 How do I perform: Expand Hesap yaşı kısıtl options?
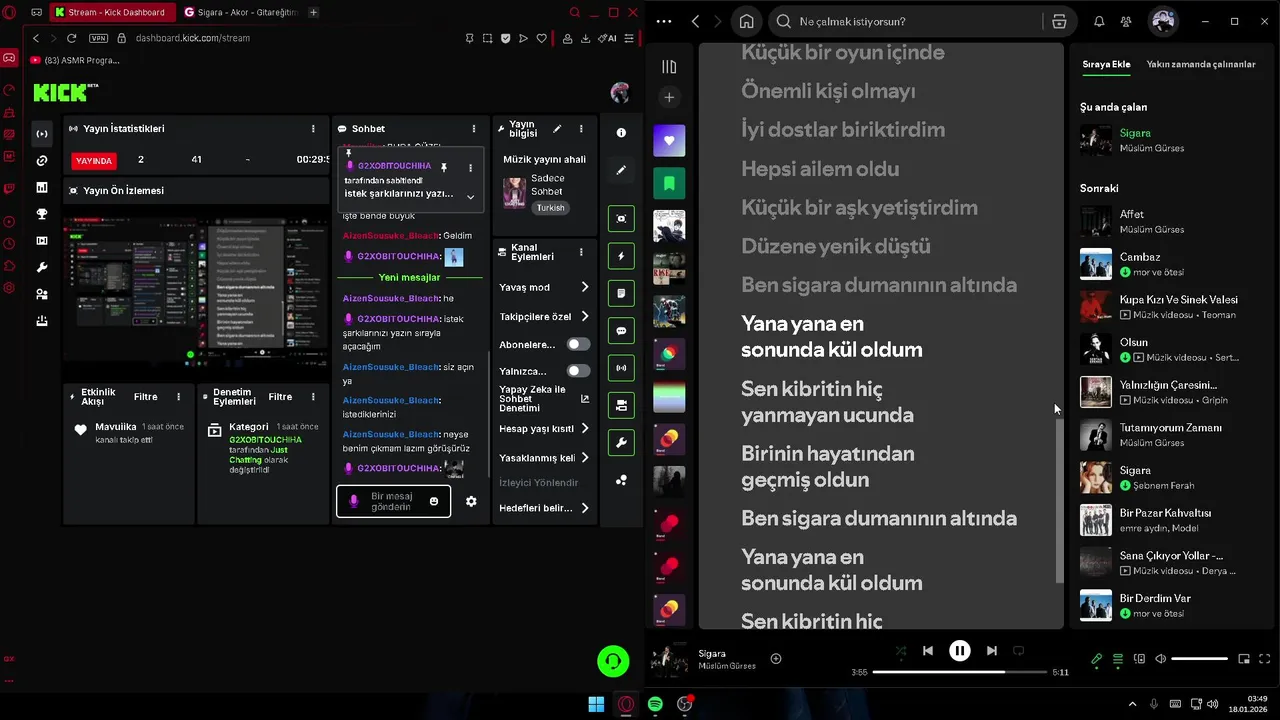tap(584, 429)
